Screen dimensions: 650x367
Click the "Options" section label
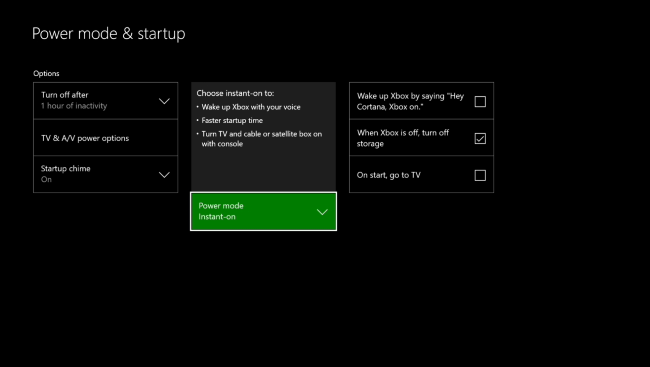point(46,73)
